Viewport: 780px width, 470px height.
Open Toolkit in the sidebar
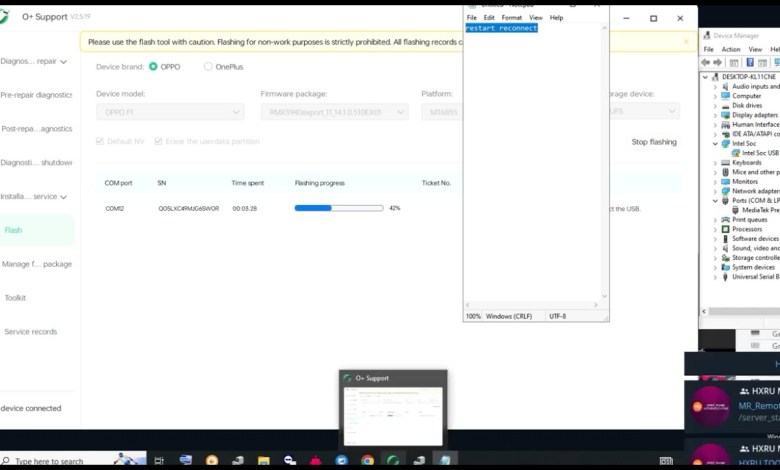[x=15, y=298]
